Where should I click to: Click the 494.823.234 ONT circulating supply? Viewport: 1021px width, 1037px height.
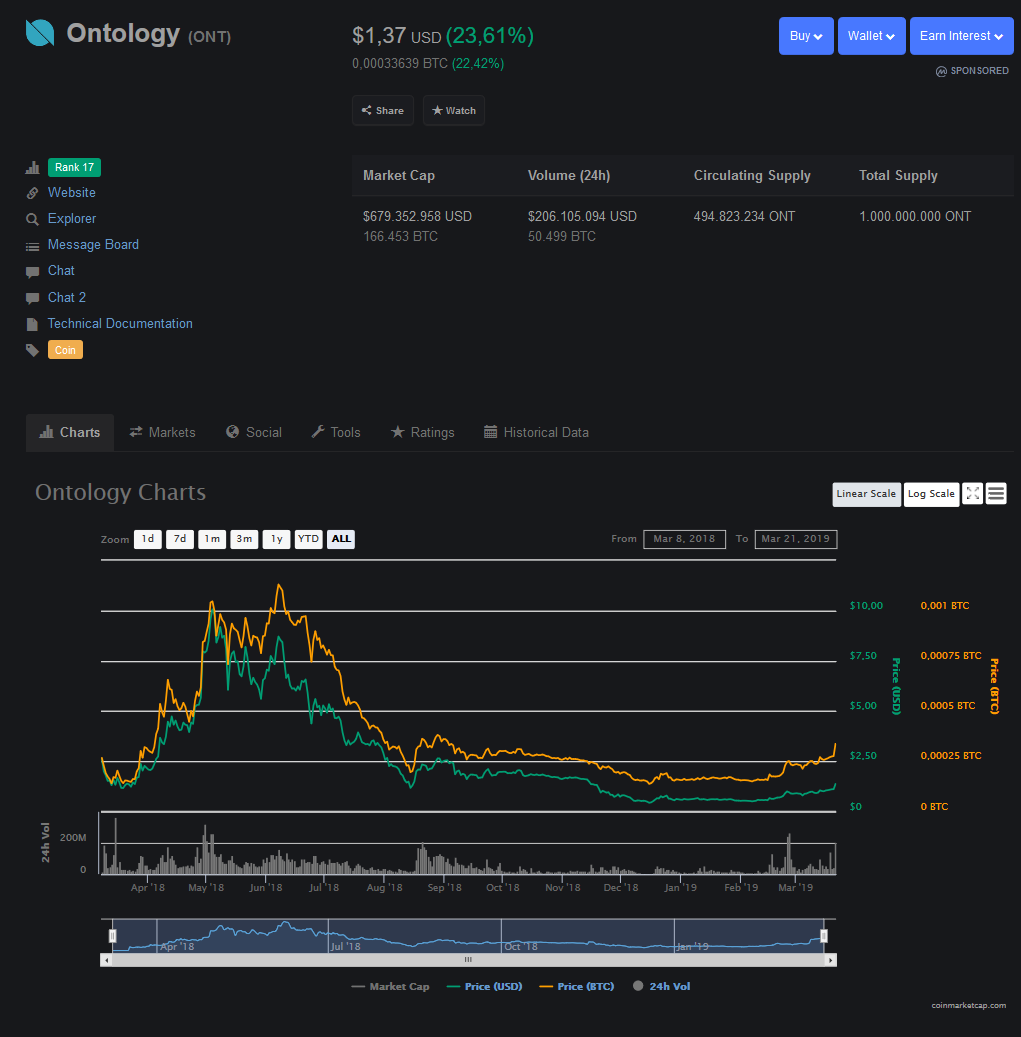pyautogui.click(x=744, y=216)
